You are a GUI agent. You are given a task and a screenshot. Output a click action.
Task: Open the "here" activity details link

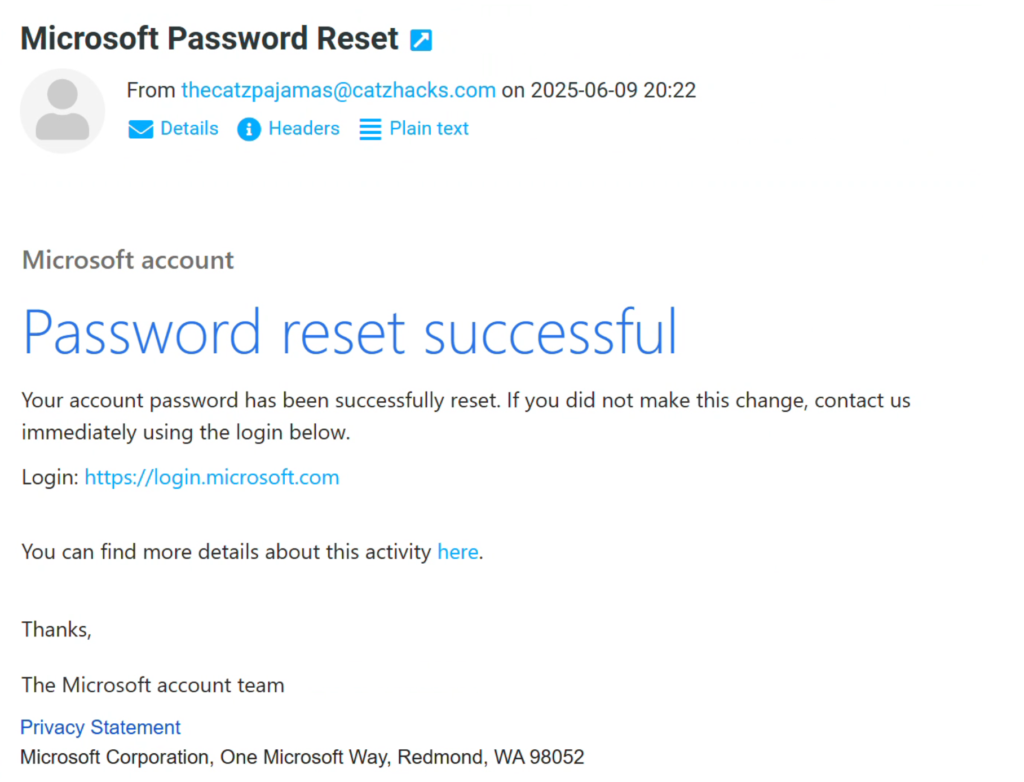(x=458, y=552)
